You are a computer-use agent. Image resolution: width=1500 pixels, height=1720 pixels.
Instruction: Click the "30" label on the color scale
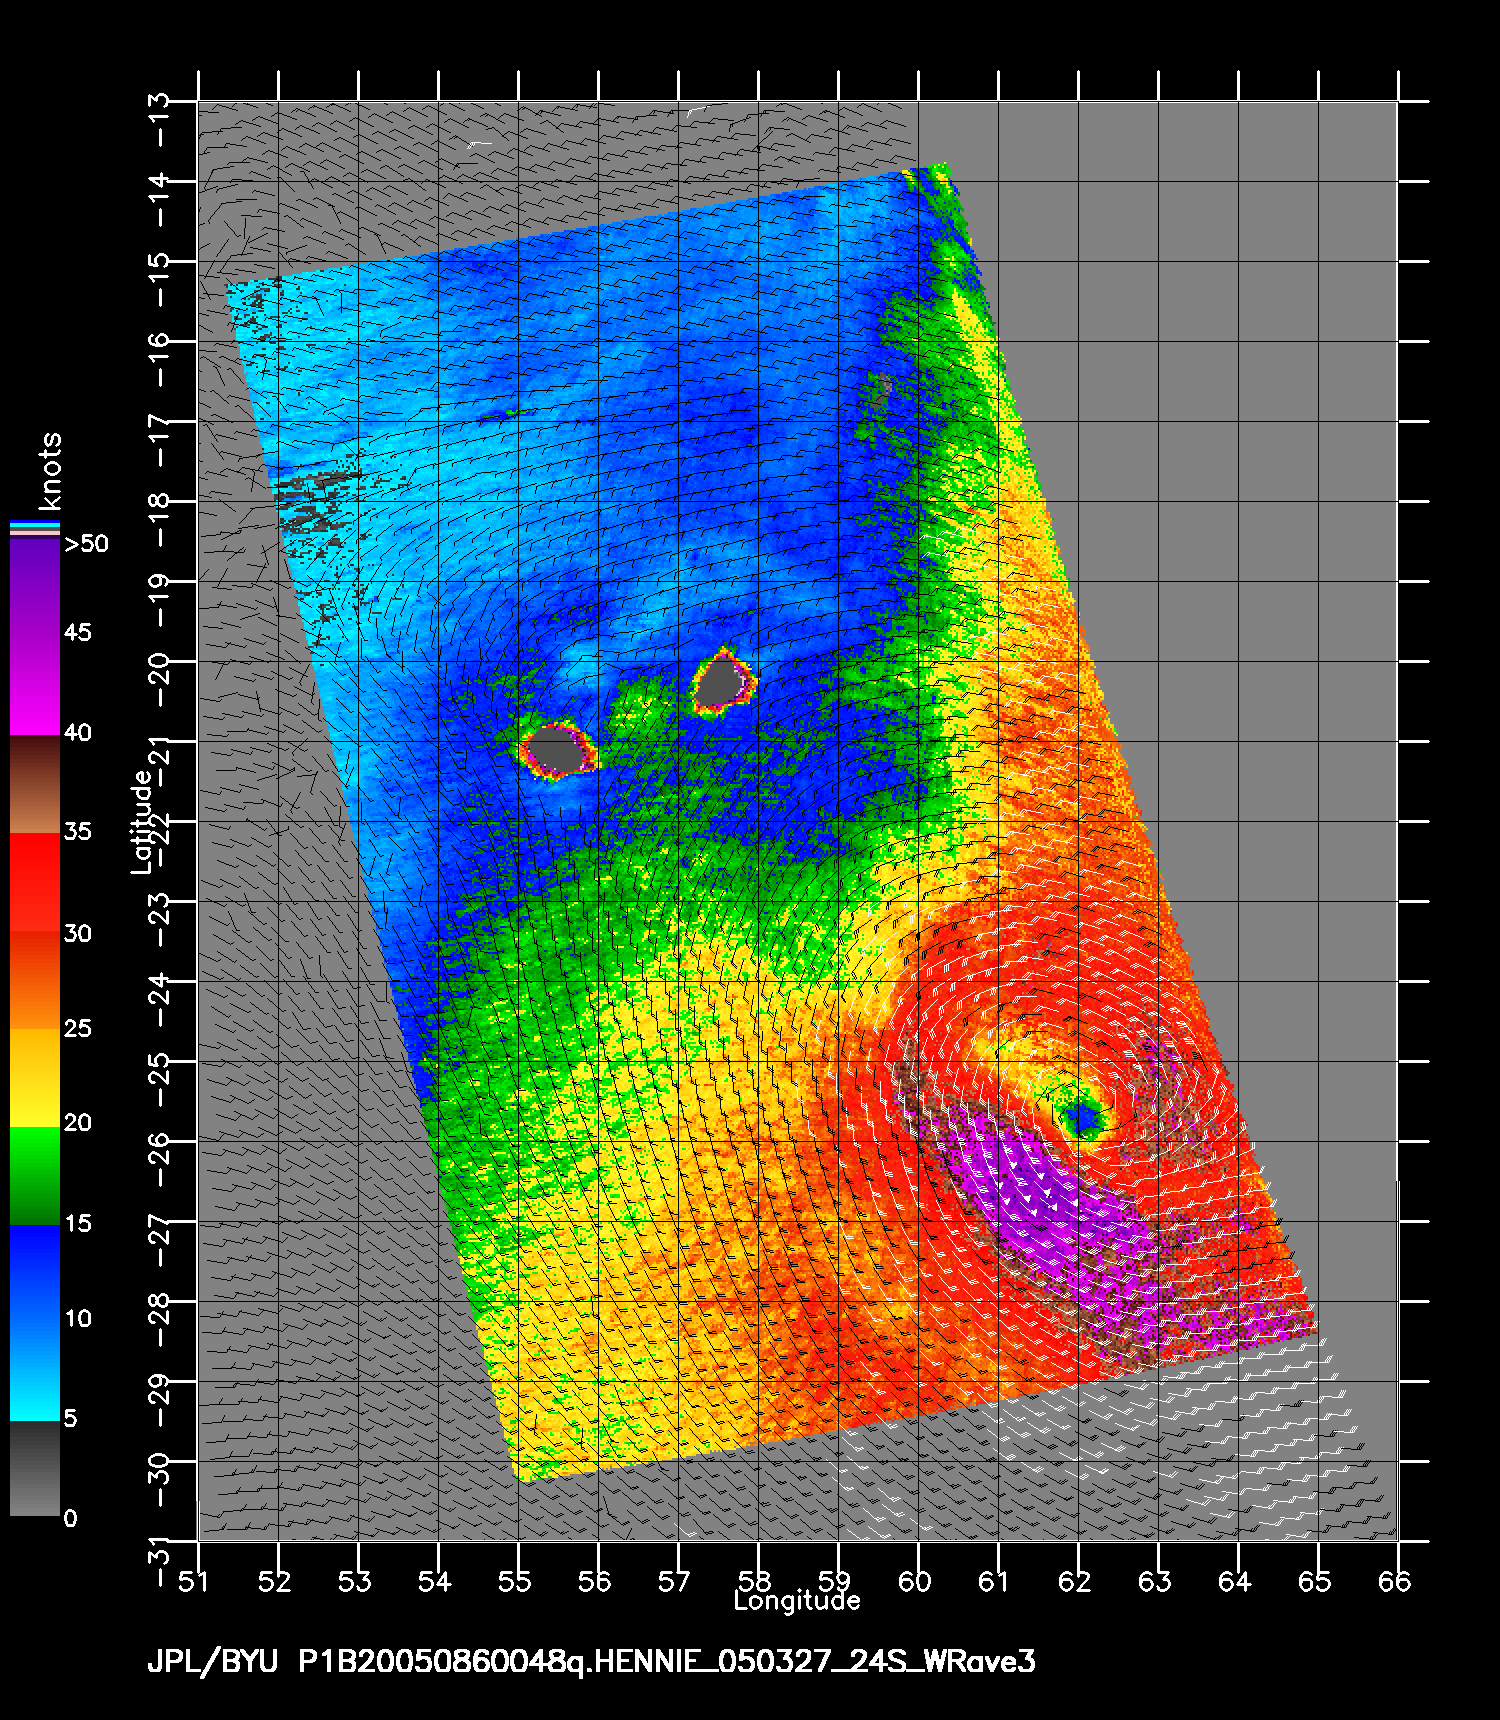click(x=77, y=934)
